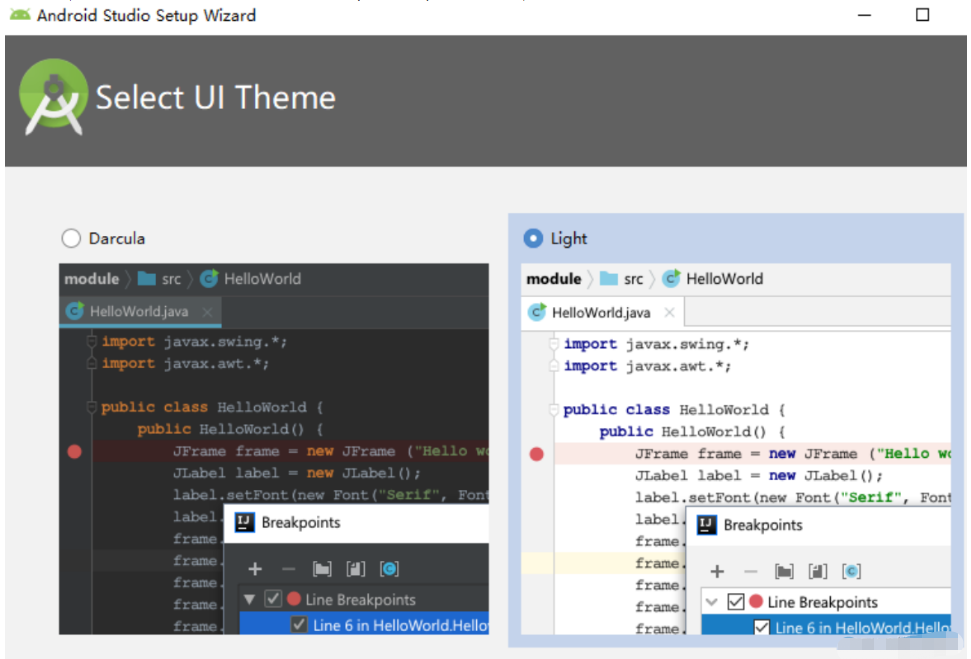Click the src folder icon in Light breadcrumb
Screen dimensions: 971x659
[608, 279]
